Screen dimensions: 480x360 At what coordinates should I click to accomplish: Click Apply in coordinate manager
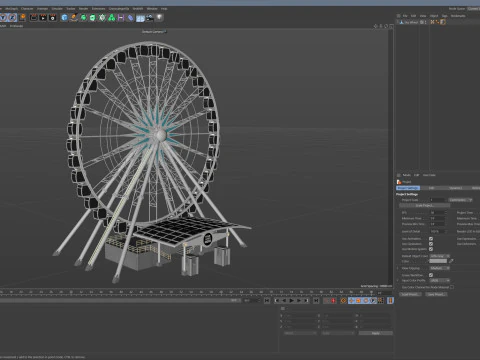[x=376, y=333]
